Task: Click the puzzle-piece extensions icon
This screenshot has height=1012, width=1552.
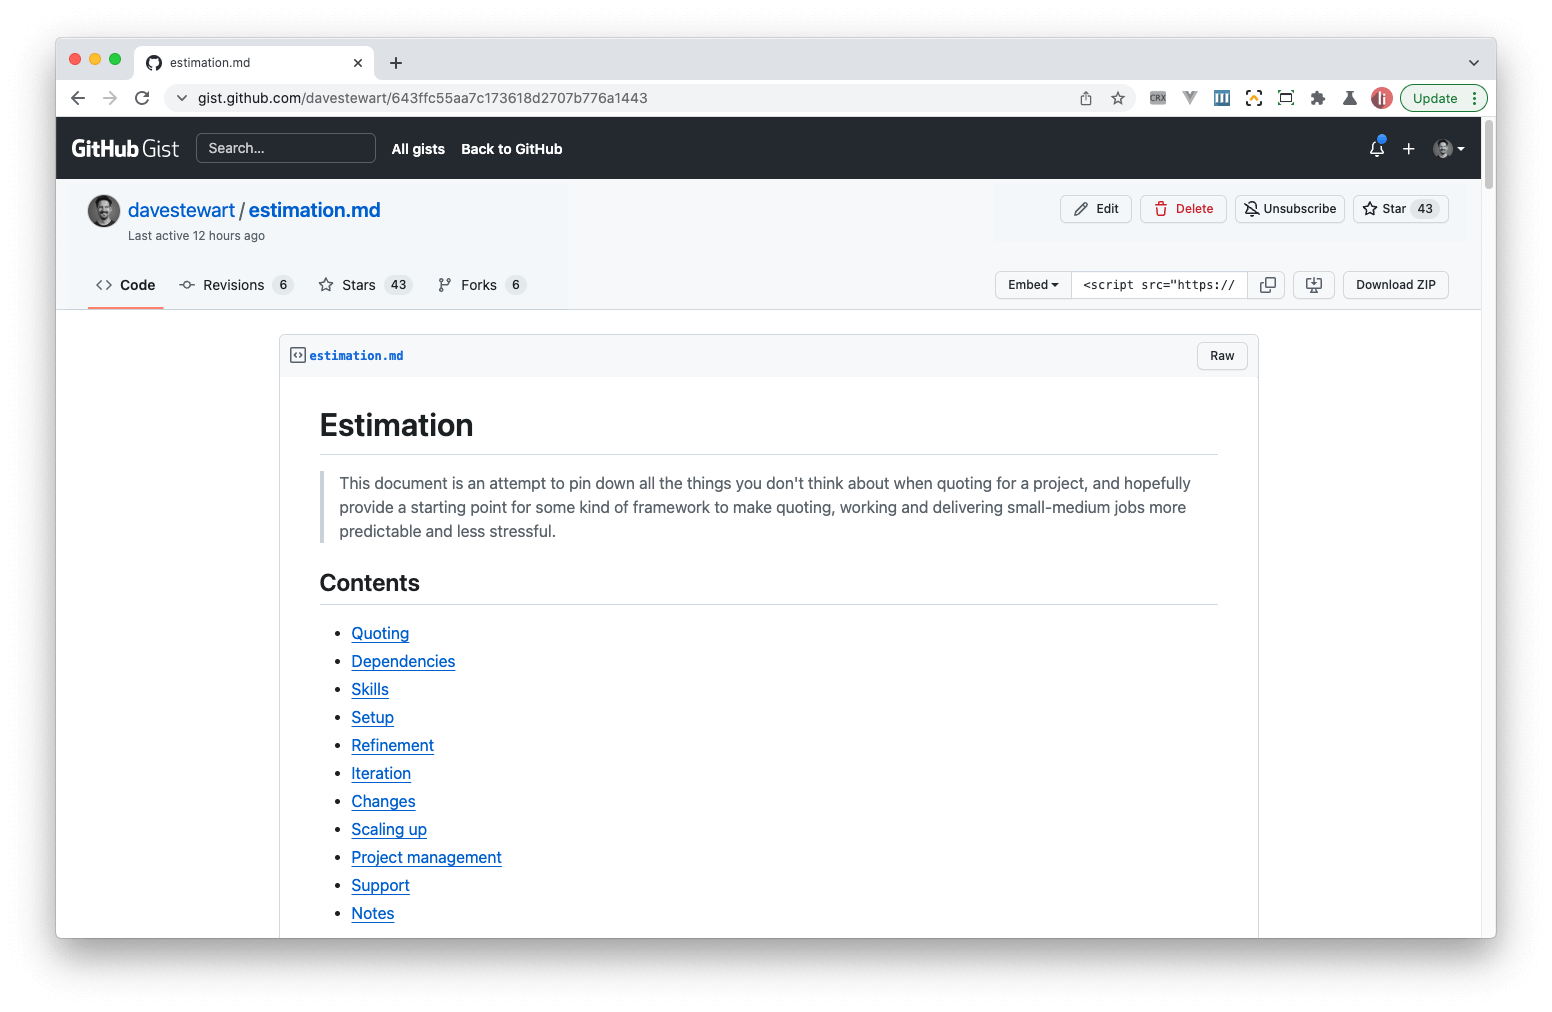Action: click(x=1318, y=98)
